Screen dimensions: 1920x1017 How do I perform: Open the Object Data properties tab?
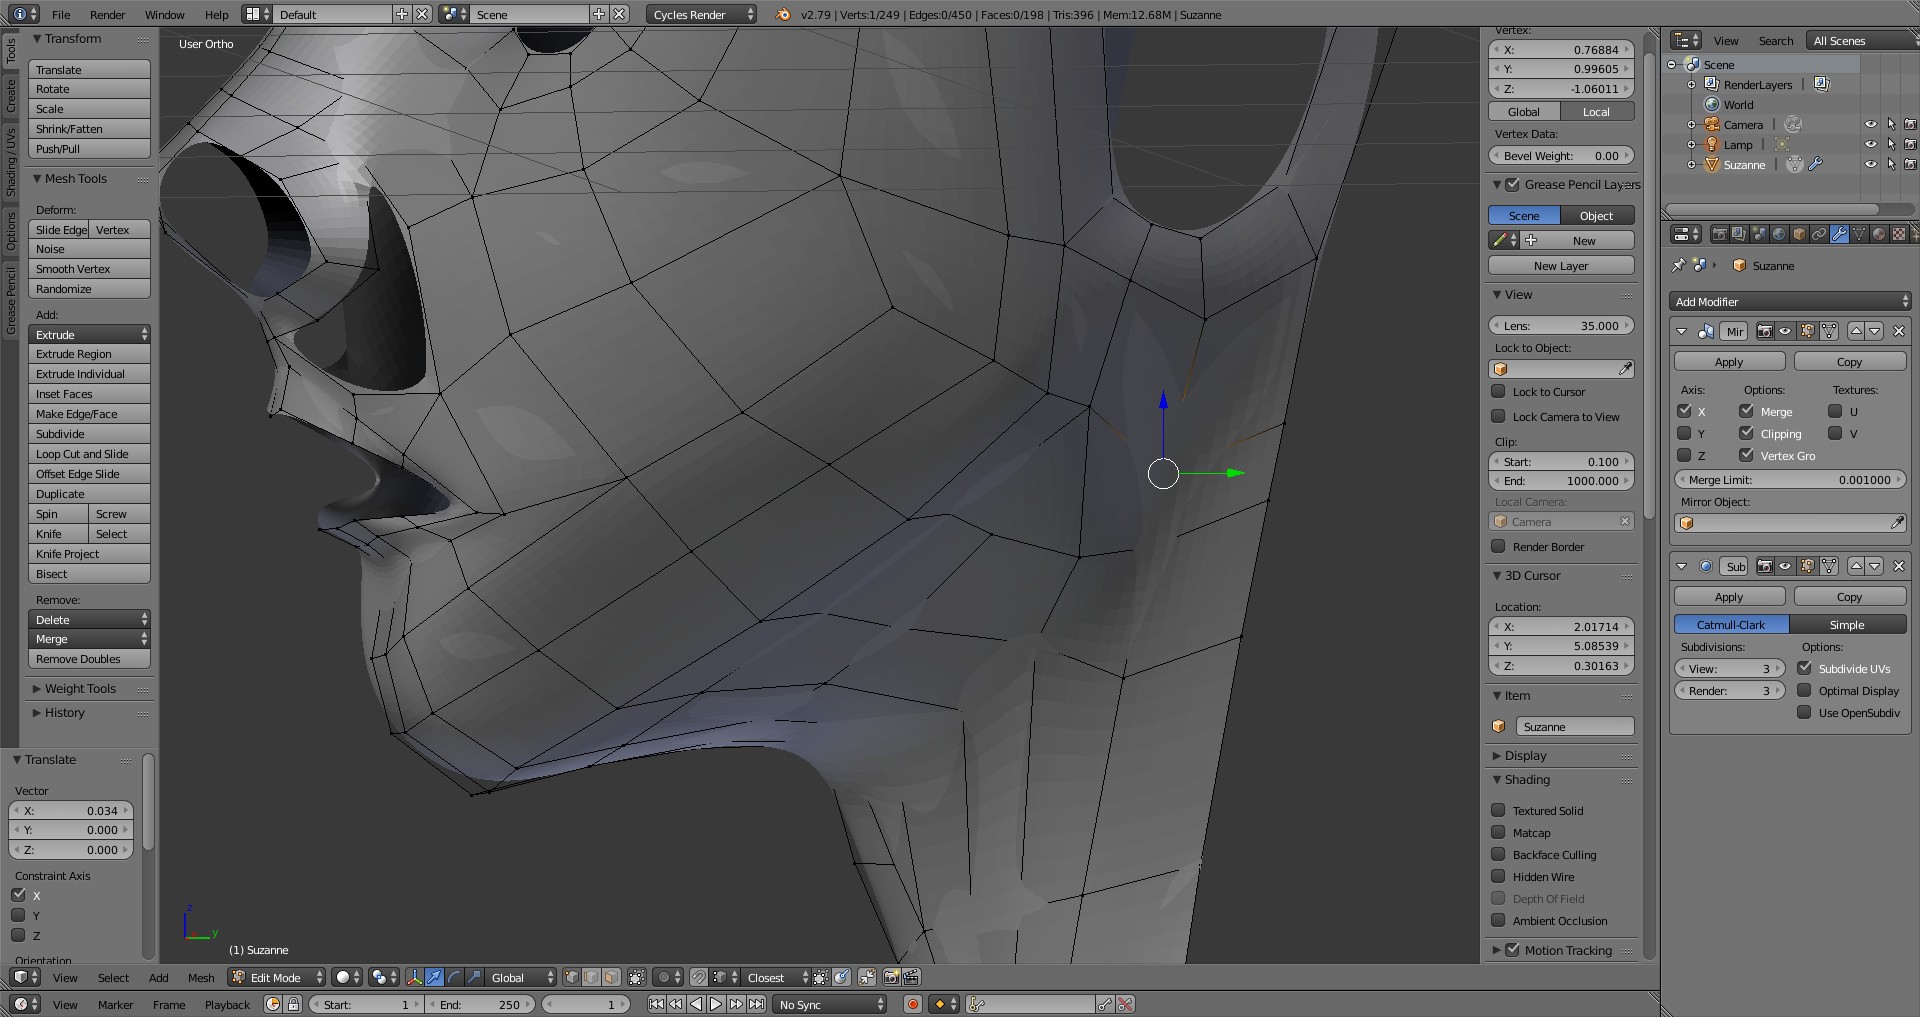[1859, 234]
